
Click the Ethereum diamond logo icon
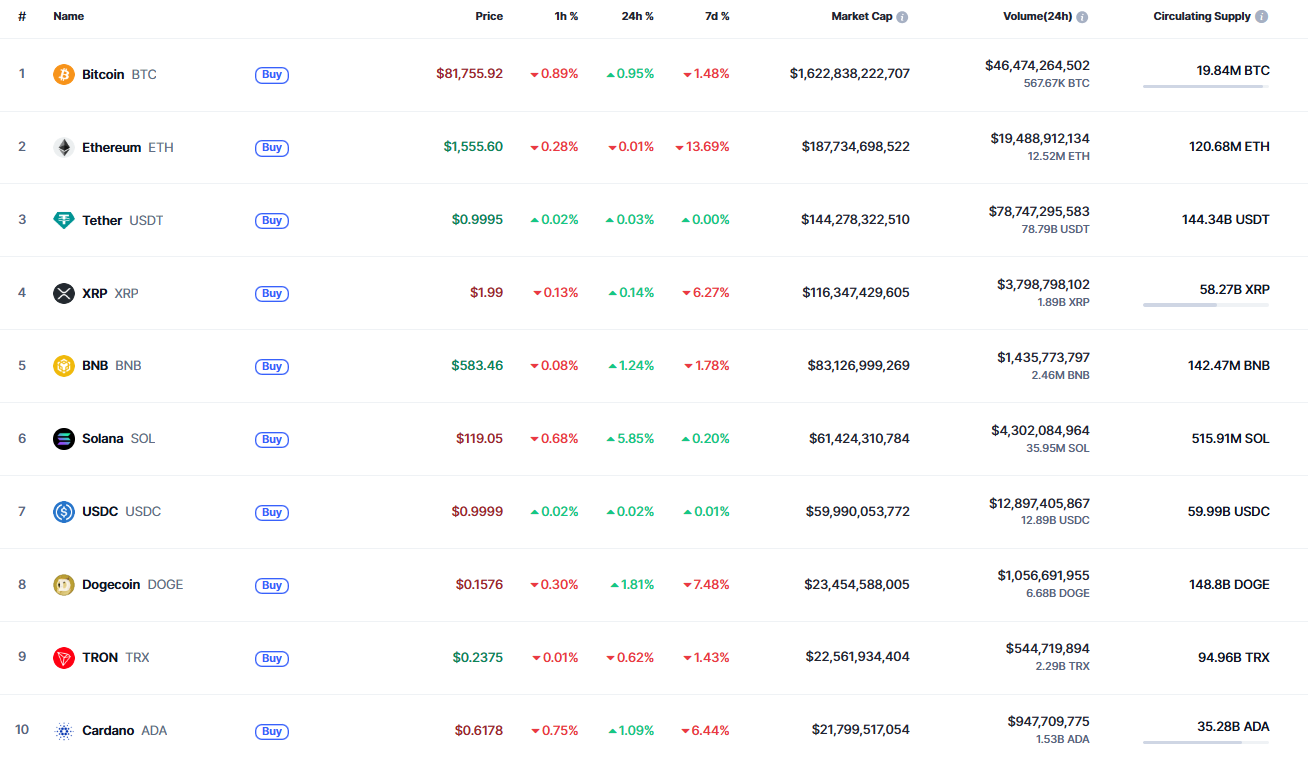coord(64,147)
